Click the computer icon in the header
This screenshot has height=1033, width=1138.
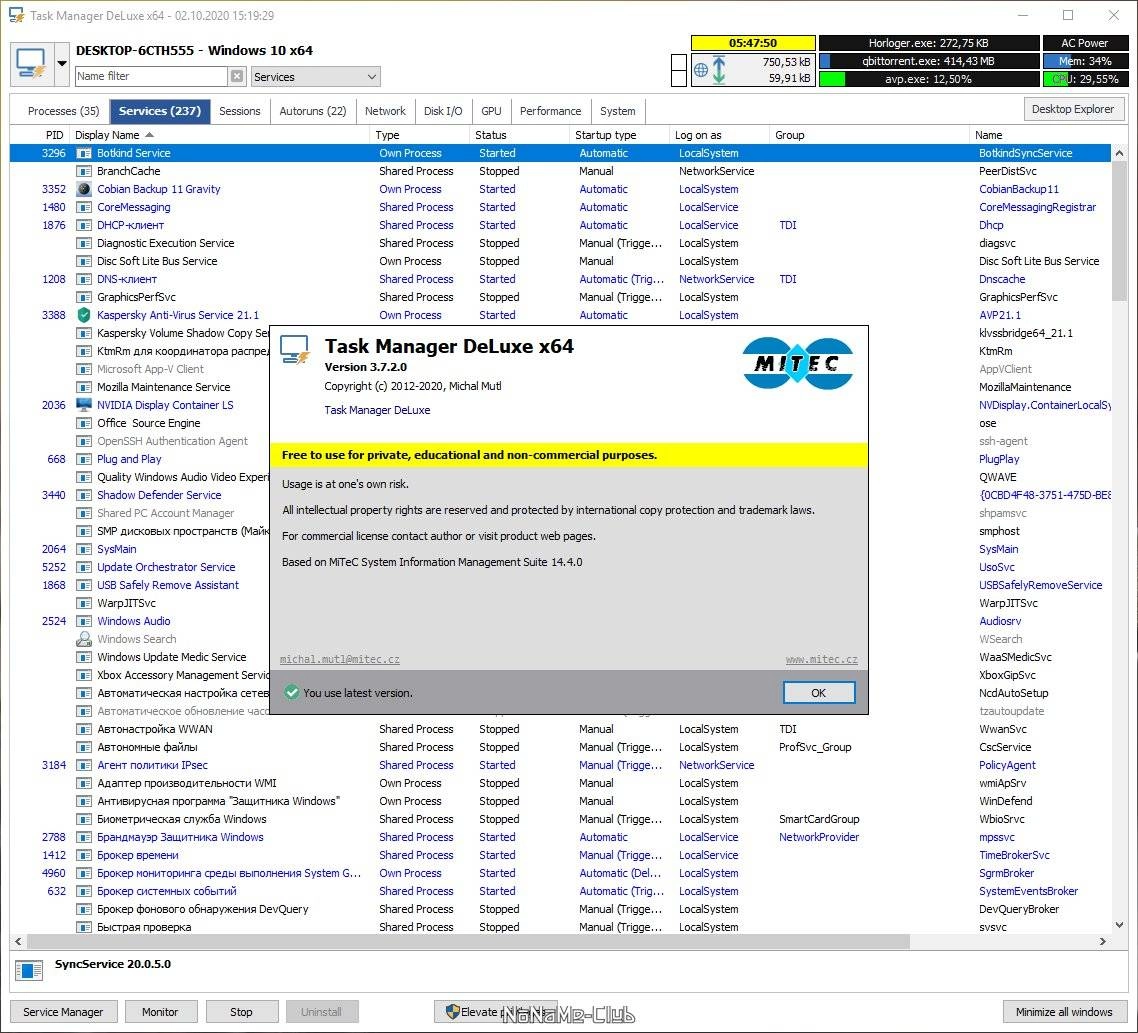31,64
